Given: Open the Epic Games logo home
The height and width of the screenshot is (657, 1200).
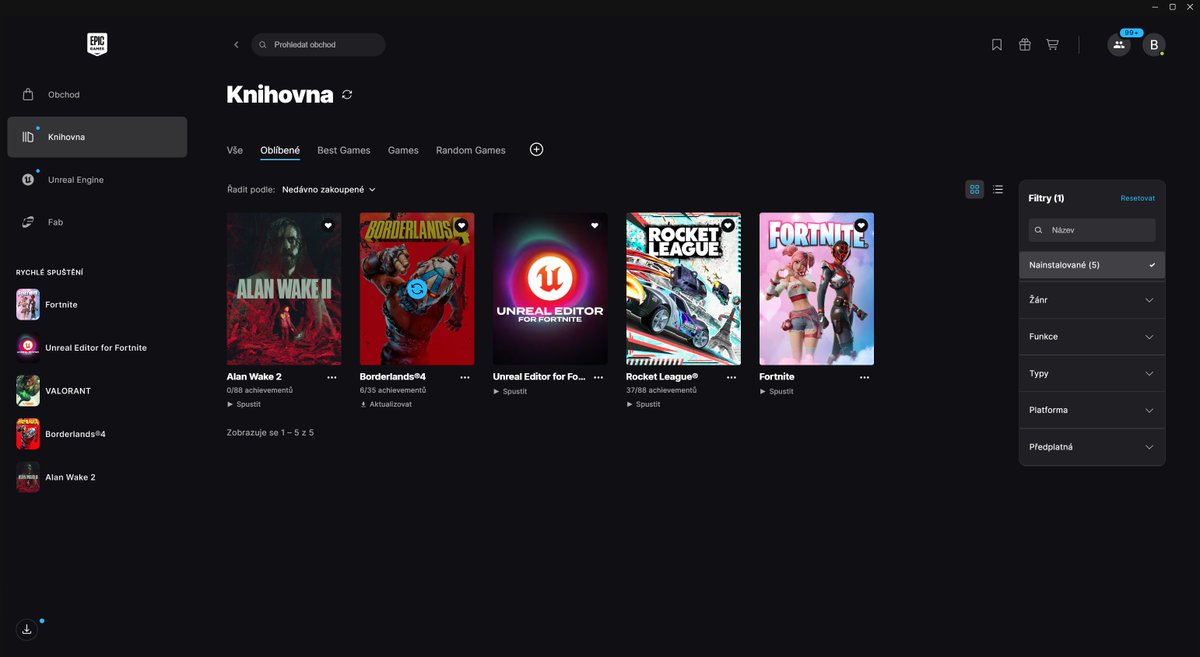Looking at the screenshot, I should [x=97, y=44].
